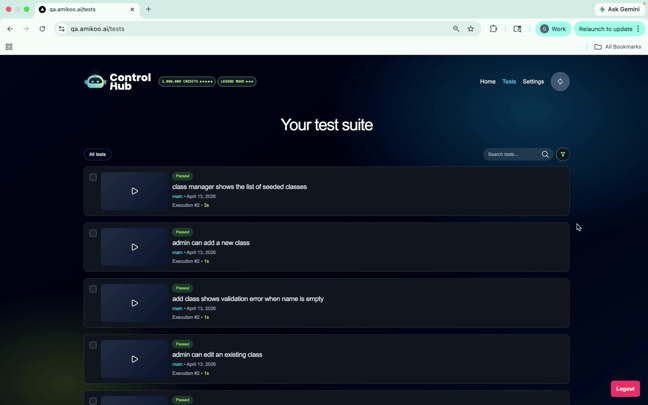Check the 'add class shows validation error' test box
Image resolution: width=648 pixels, height=405 pixels.
click(93, 289)
